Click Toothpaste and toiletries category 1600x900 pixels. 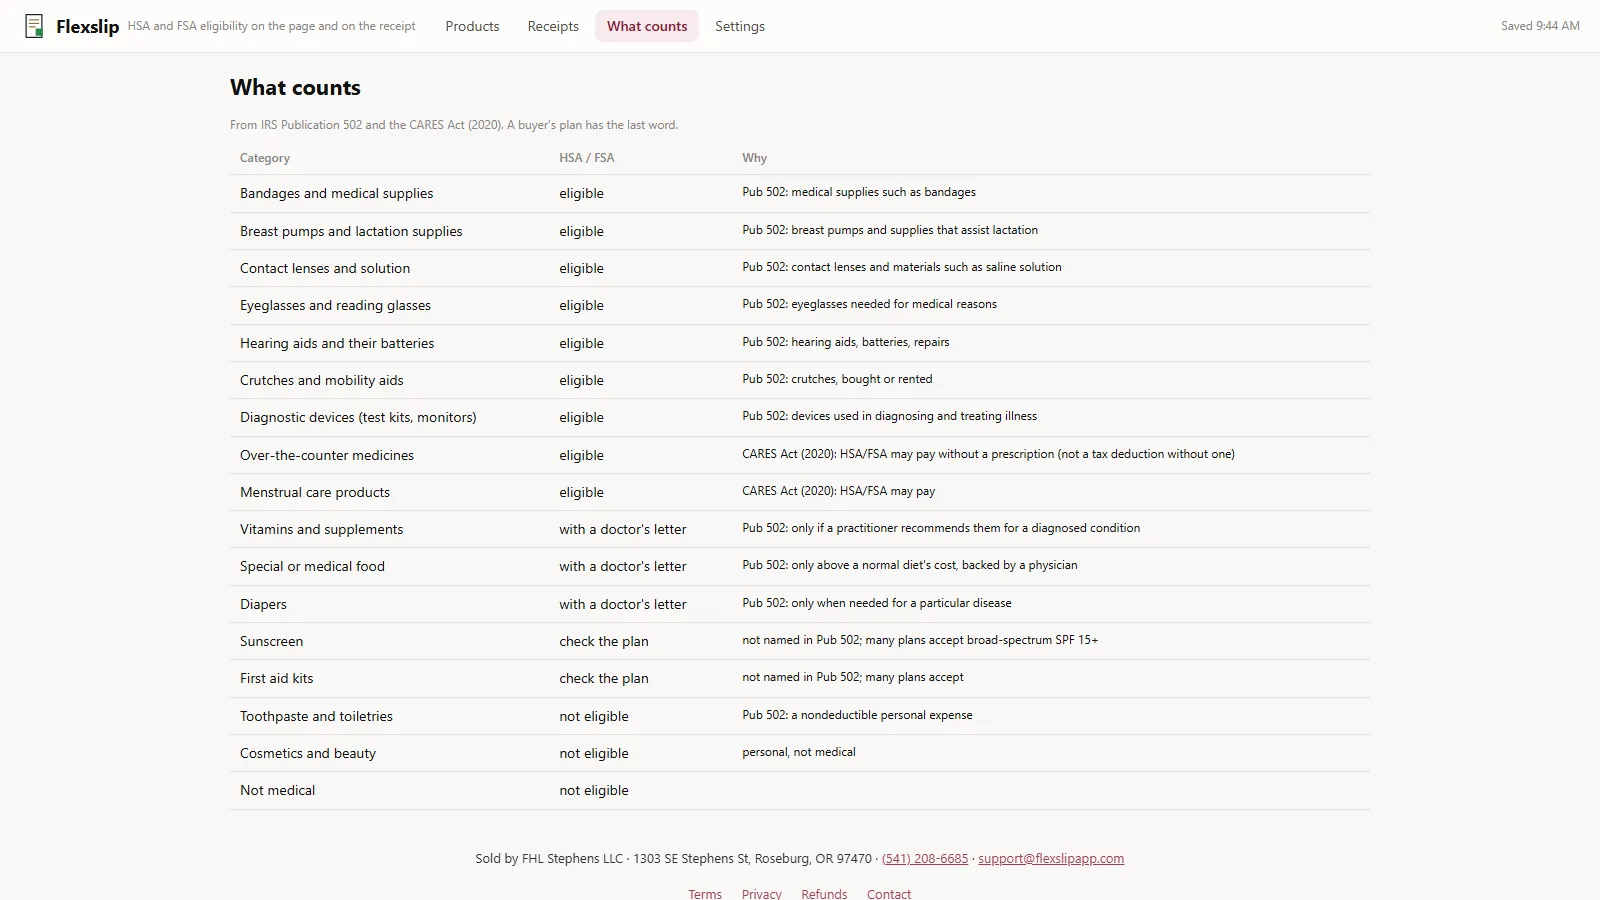pyautogui.click(x=316, y=716)
